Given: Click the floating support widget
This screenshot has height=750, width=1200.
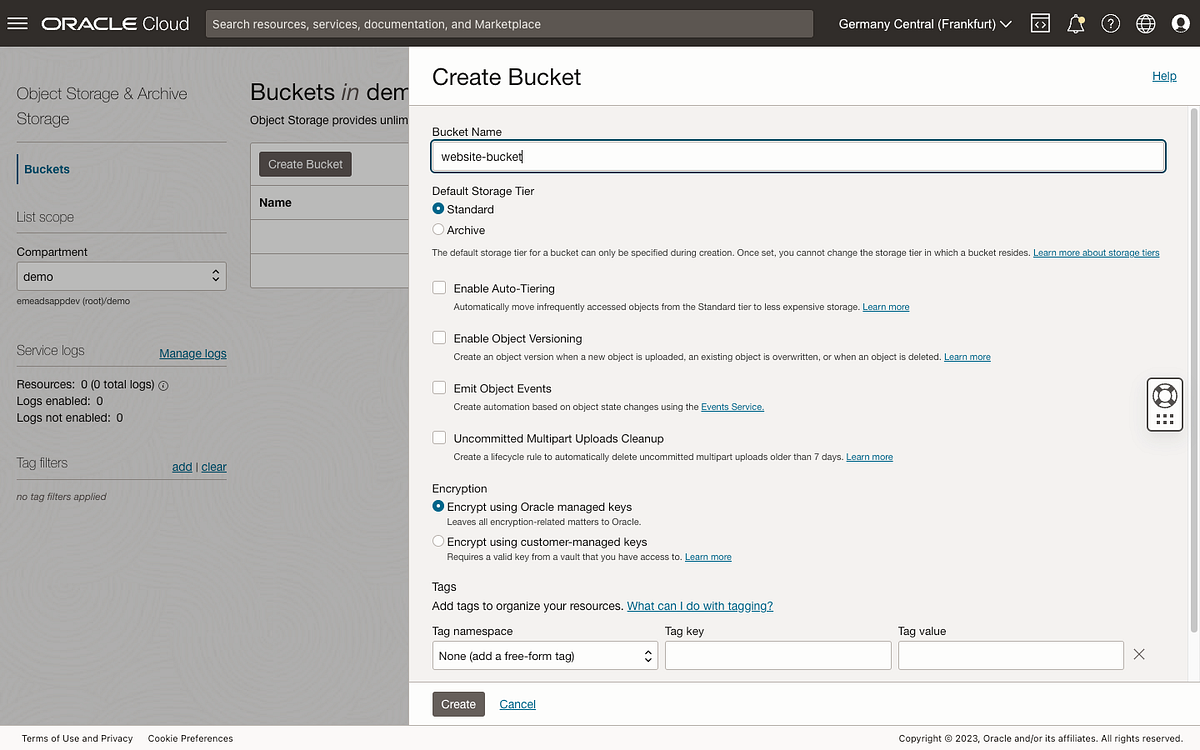Looking at the screenshot, I should click(1164, 403).
